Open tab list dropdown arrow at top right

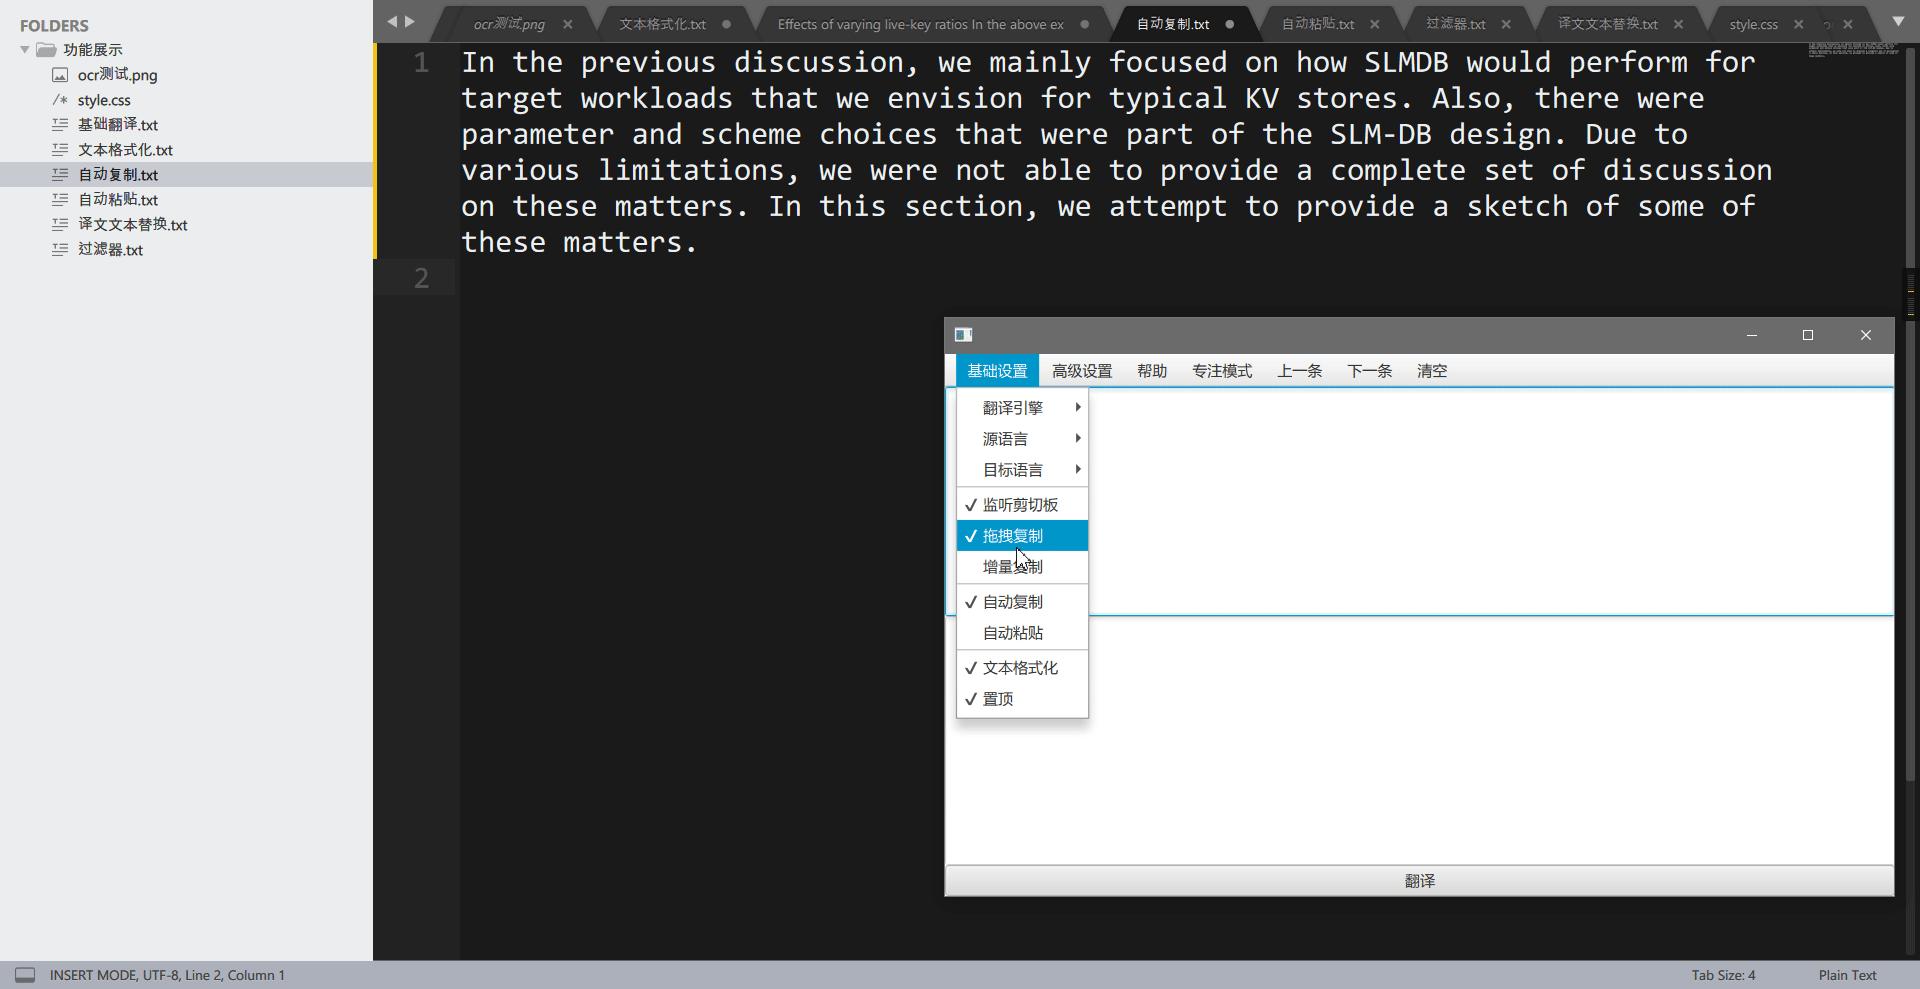[x=1899, y=22]
